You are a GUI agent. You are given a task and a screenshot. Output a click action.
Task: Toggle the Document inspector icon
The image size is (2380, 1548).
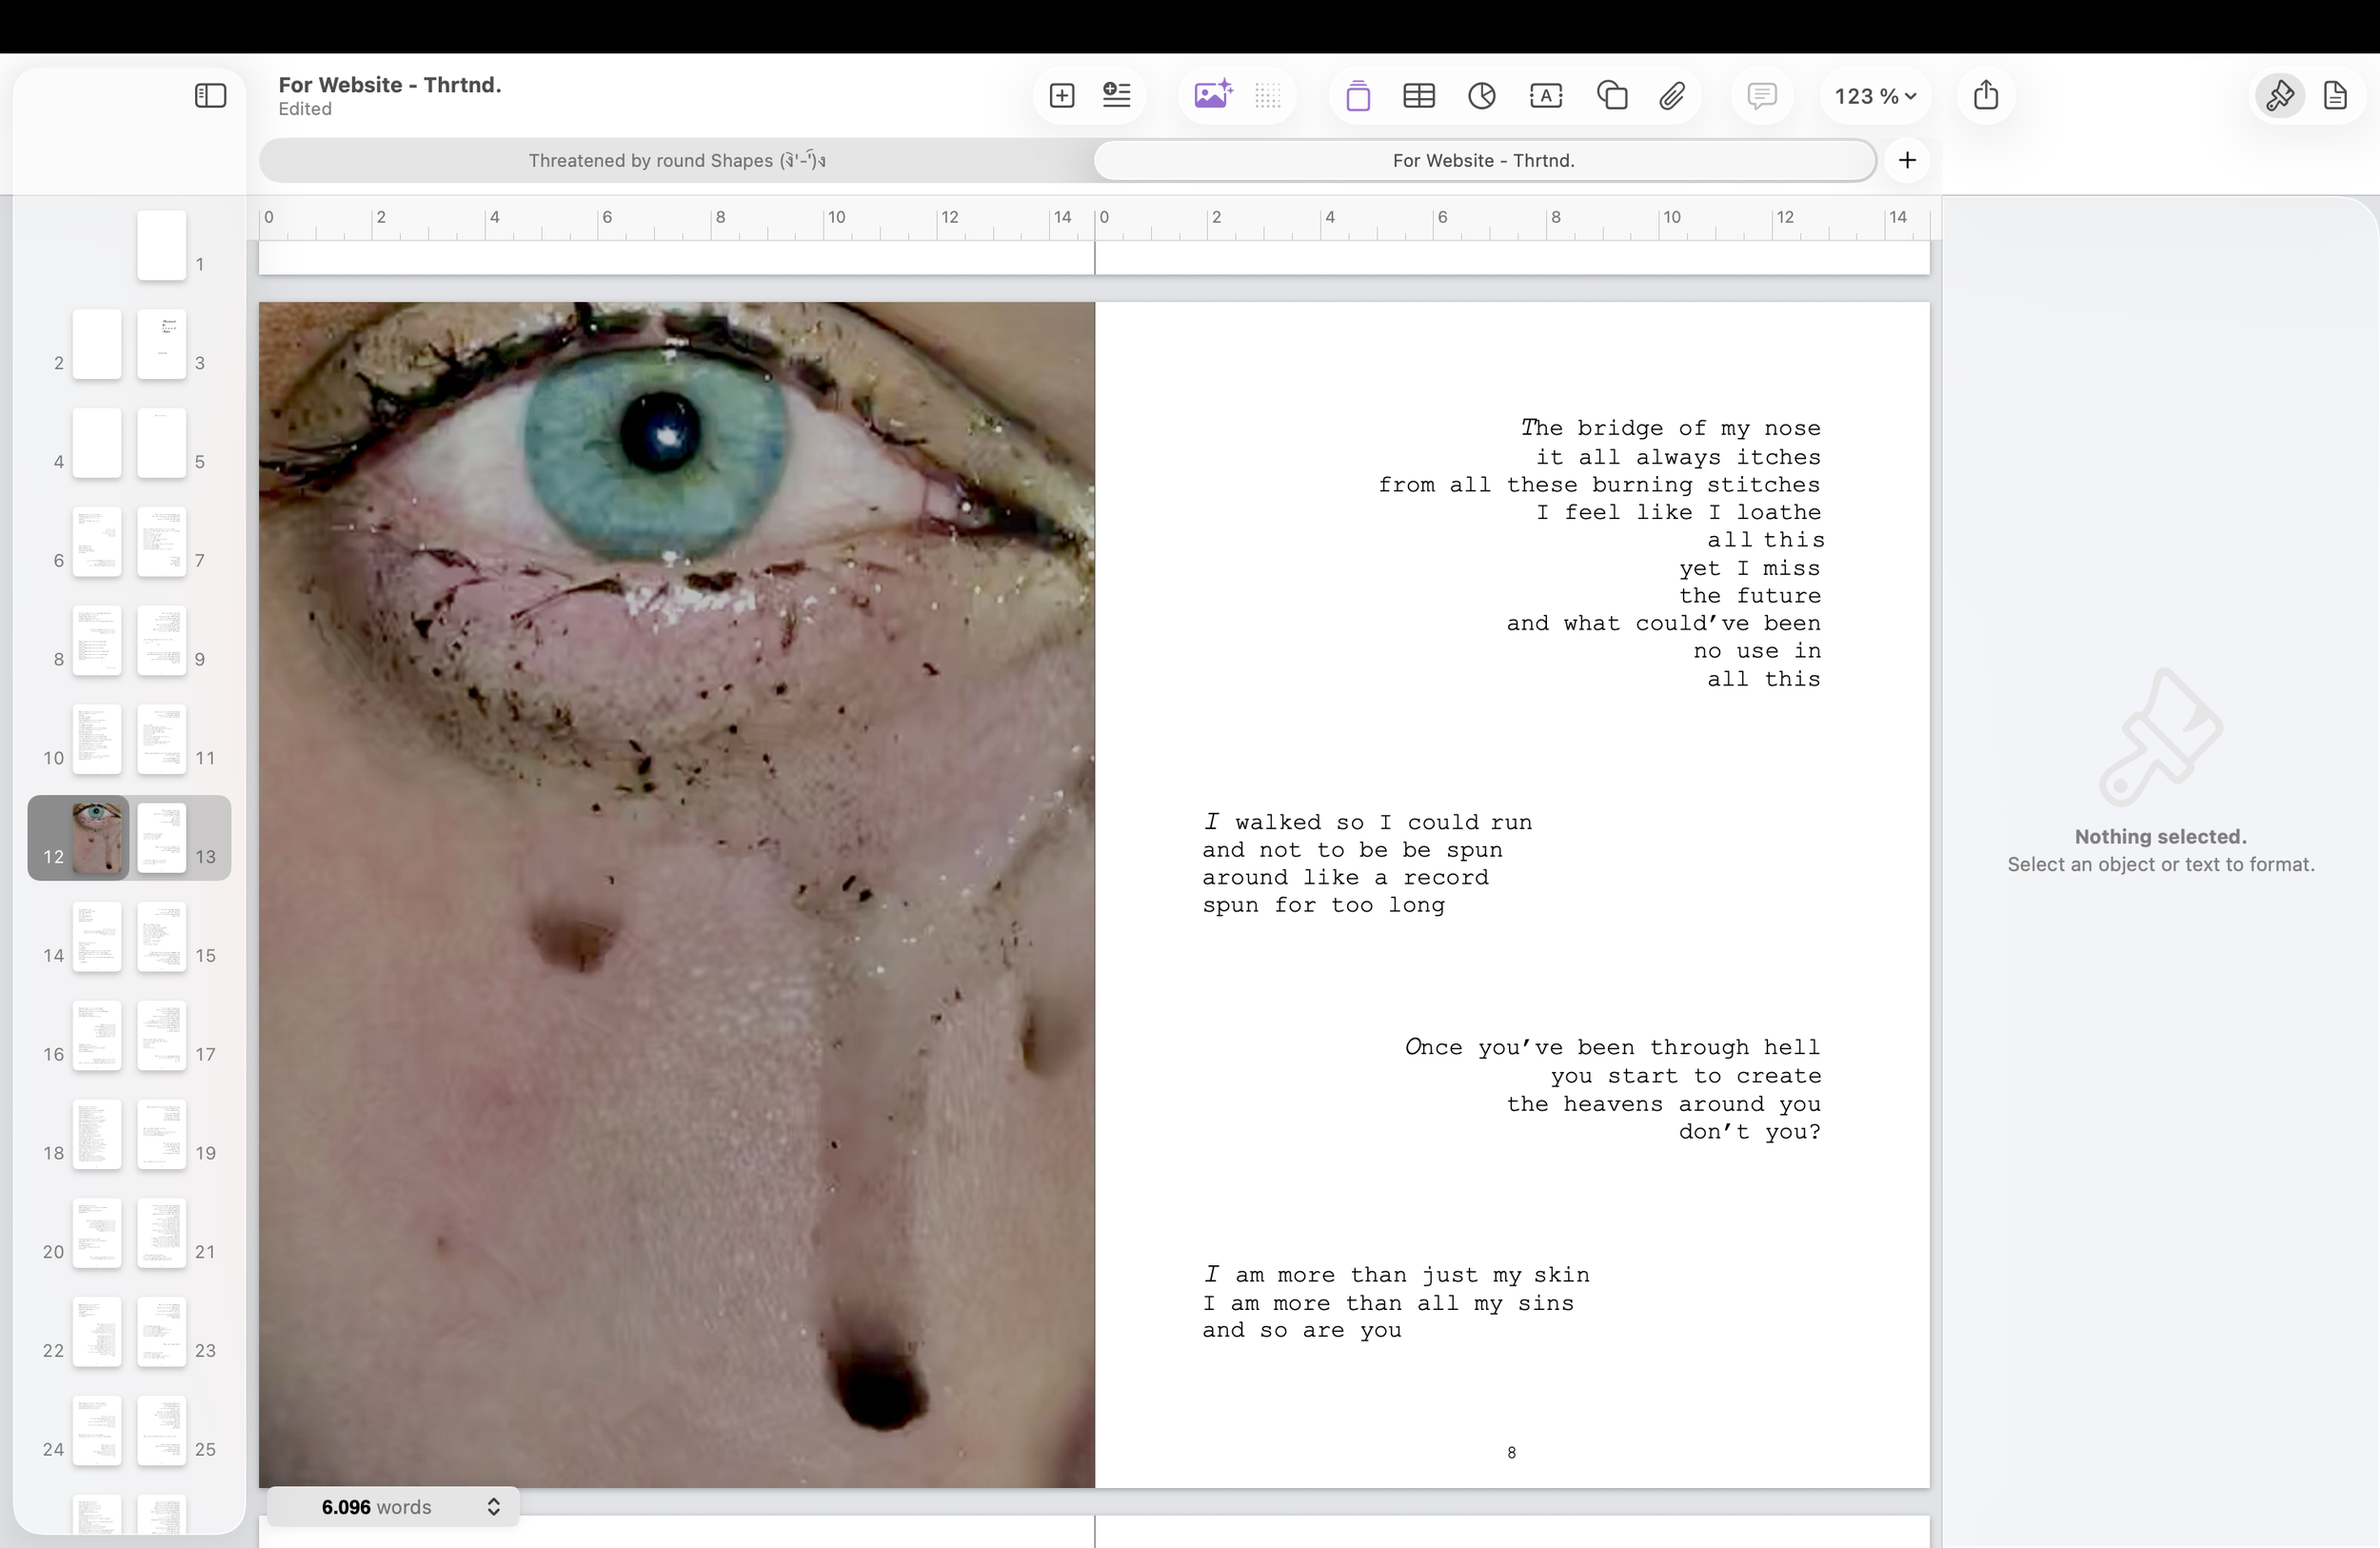click(2335, 96)
